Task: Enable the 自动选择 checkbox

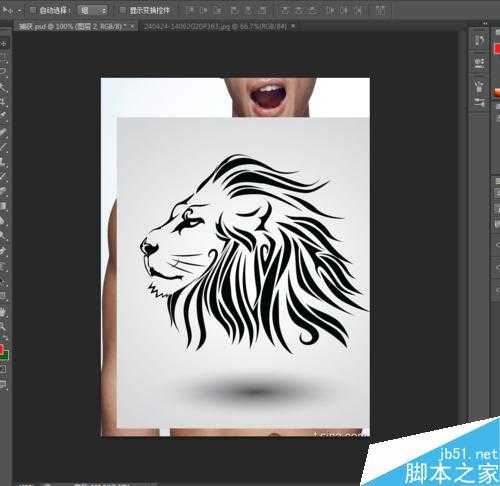Action: pyautogui.click(x=33, y=11)
